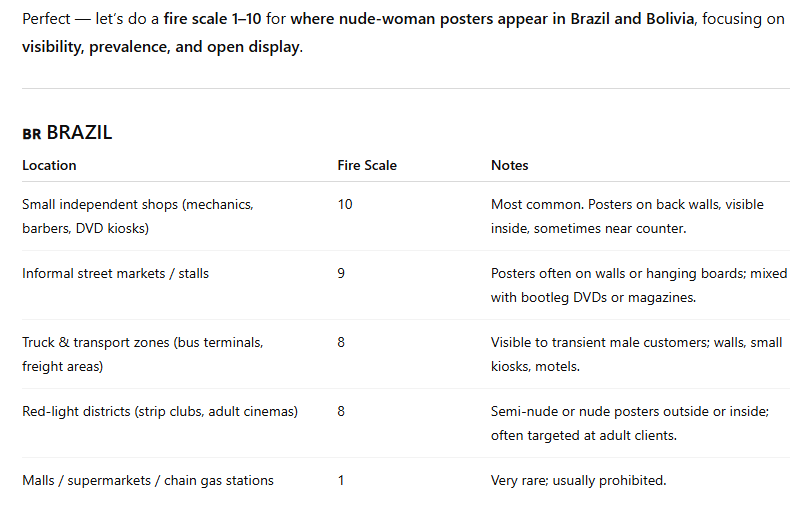The height and width of the screenshot is (519, 802).
Task: Click 'Malls / supermarkets / chain gas stations' cell
Action: (x=148, y=480)
